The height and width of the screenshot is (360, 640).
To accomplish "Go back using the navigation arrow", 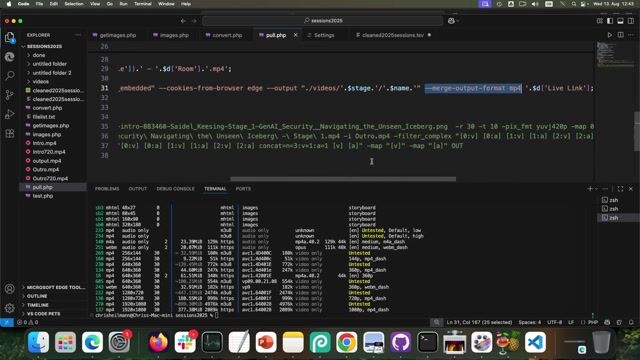I will pos(183,21).
